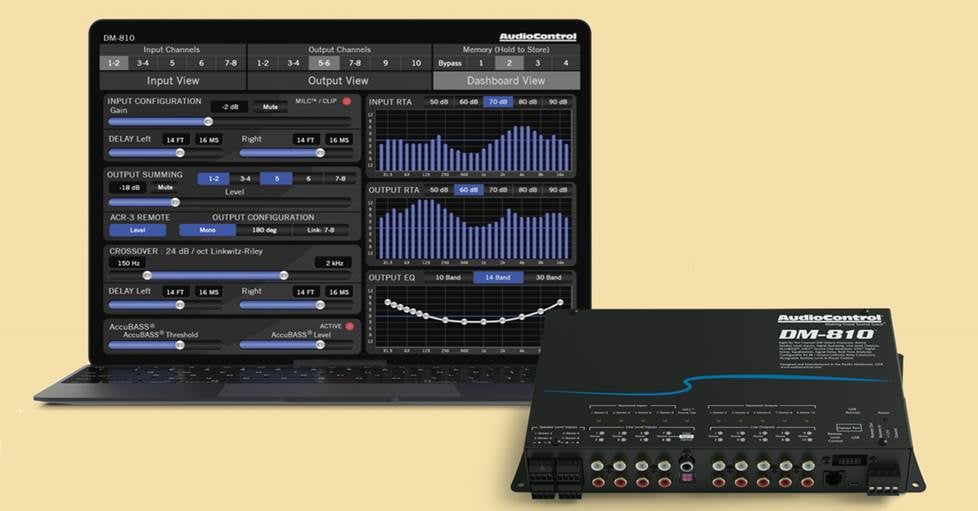Toggle ACR-3 Remote Level button
Viewport: 978px width, 511px height.
point(137,230)
